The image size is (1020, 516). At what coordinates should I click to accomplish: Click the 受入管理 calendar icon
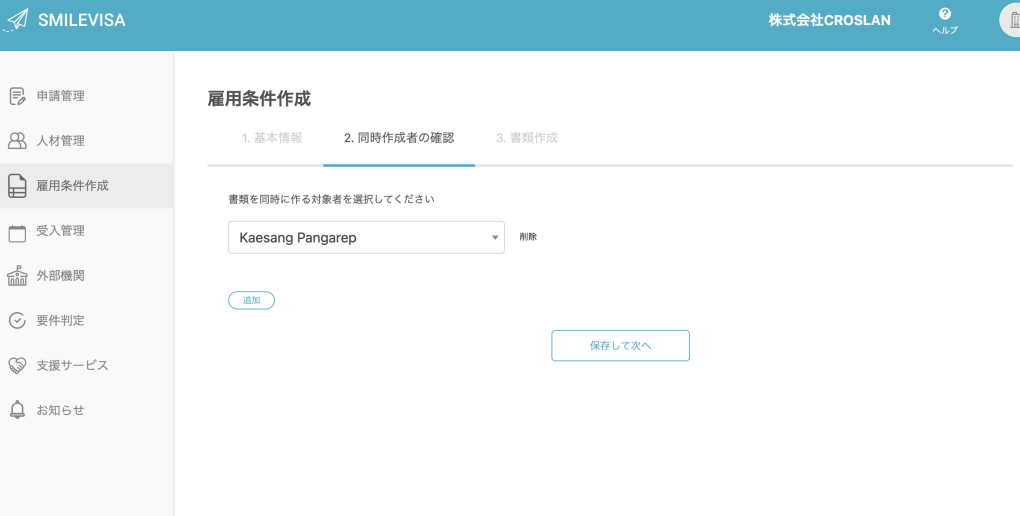click(x=17, y=232)
